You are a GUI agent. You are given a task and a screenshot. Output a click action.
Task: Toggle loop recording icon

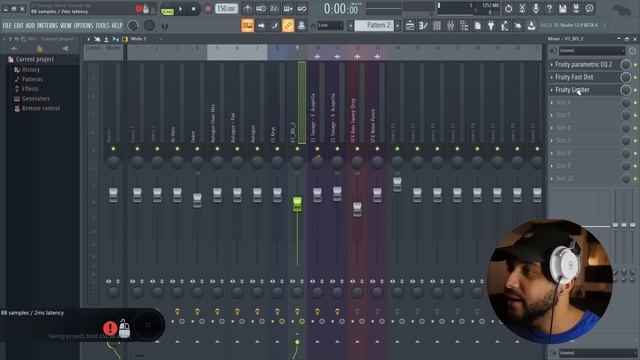[302, 9]
